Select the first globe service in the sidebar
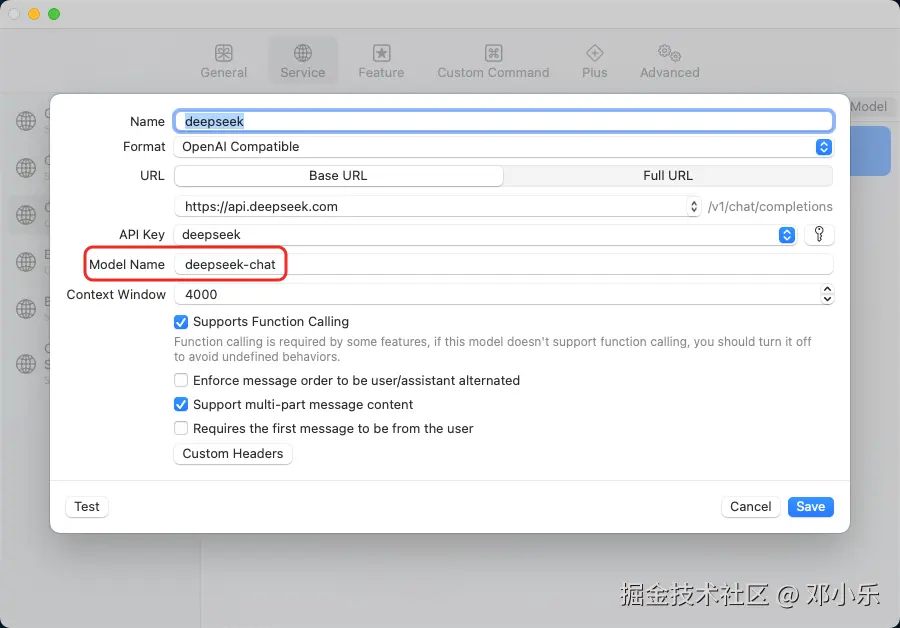 coord(26,121)
